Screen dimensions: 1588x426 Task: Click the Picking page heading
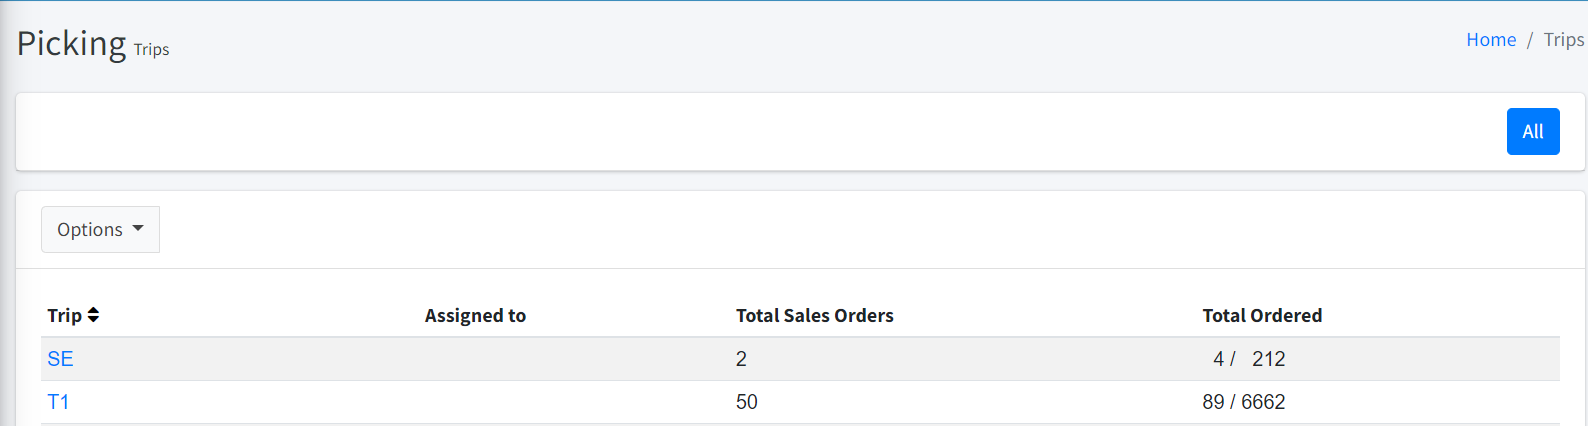[71, 44]
